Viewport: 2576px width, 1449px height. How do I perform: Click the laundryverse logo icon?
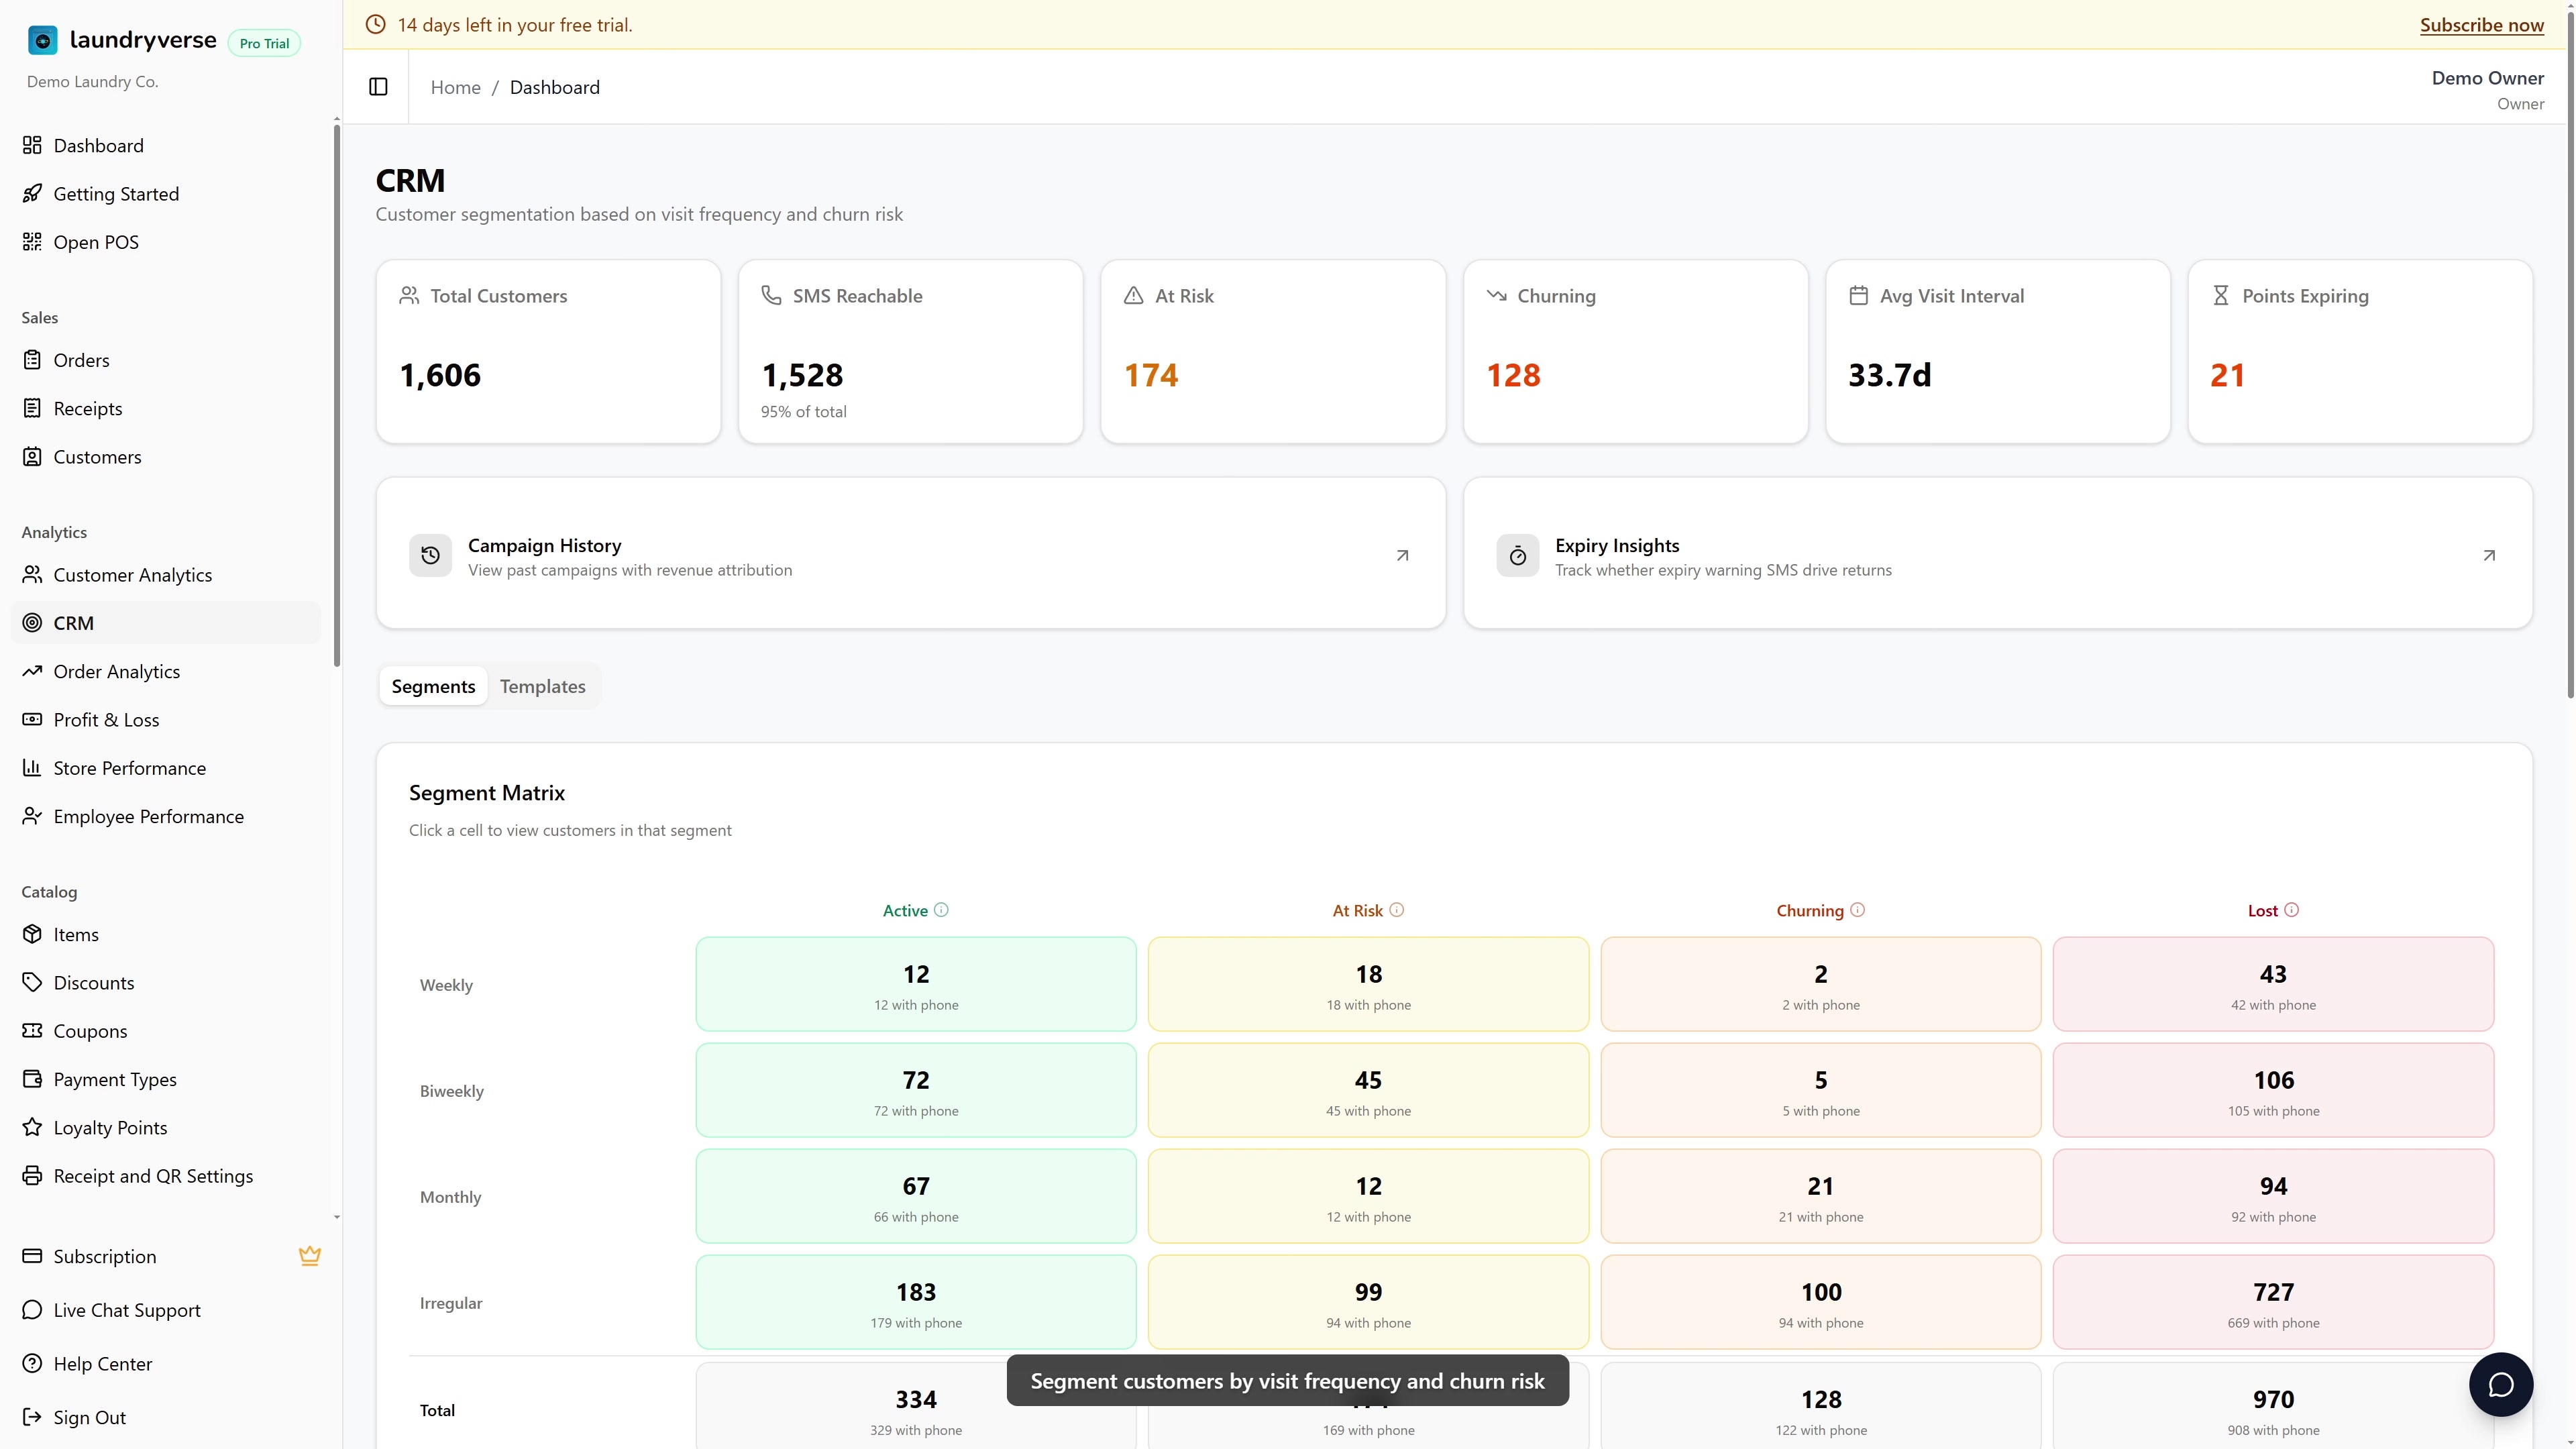[42, 40]
